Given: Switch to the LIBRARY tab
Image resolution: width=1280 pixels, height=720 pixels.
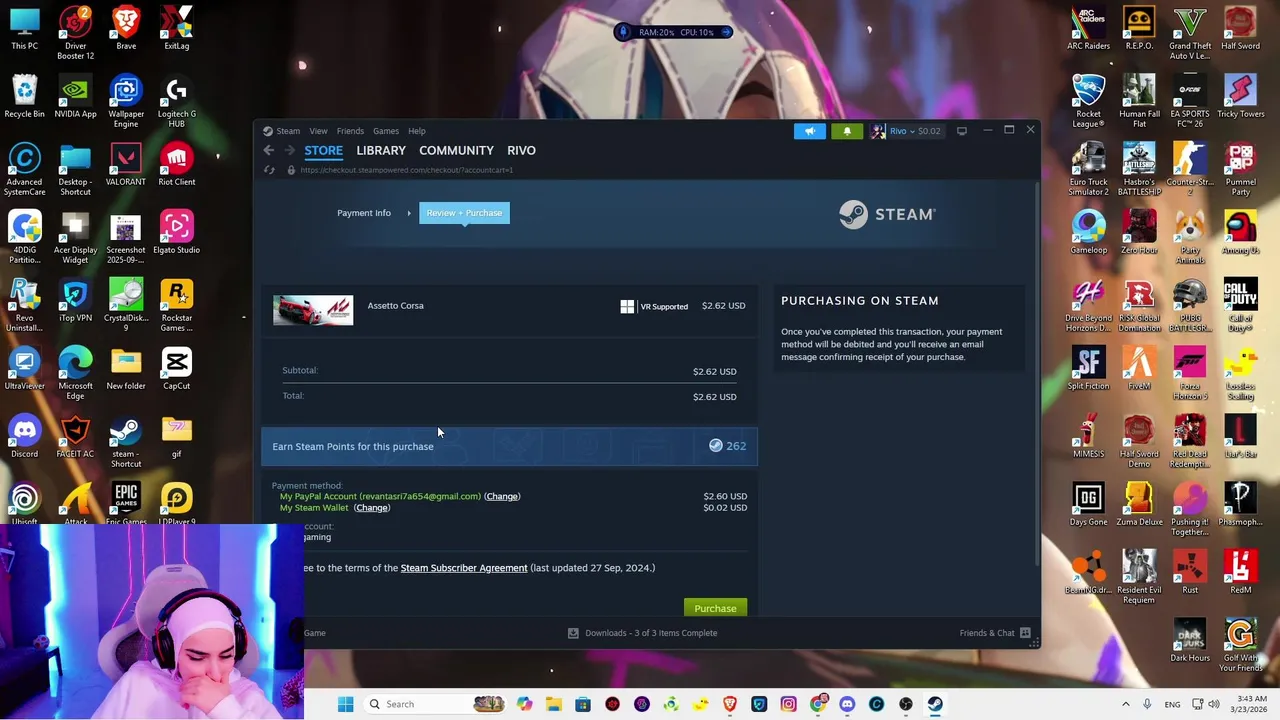Looking at the screenshot, I should tap(381, 150).
